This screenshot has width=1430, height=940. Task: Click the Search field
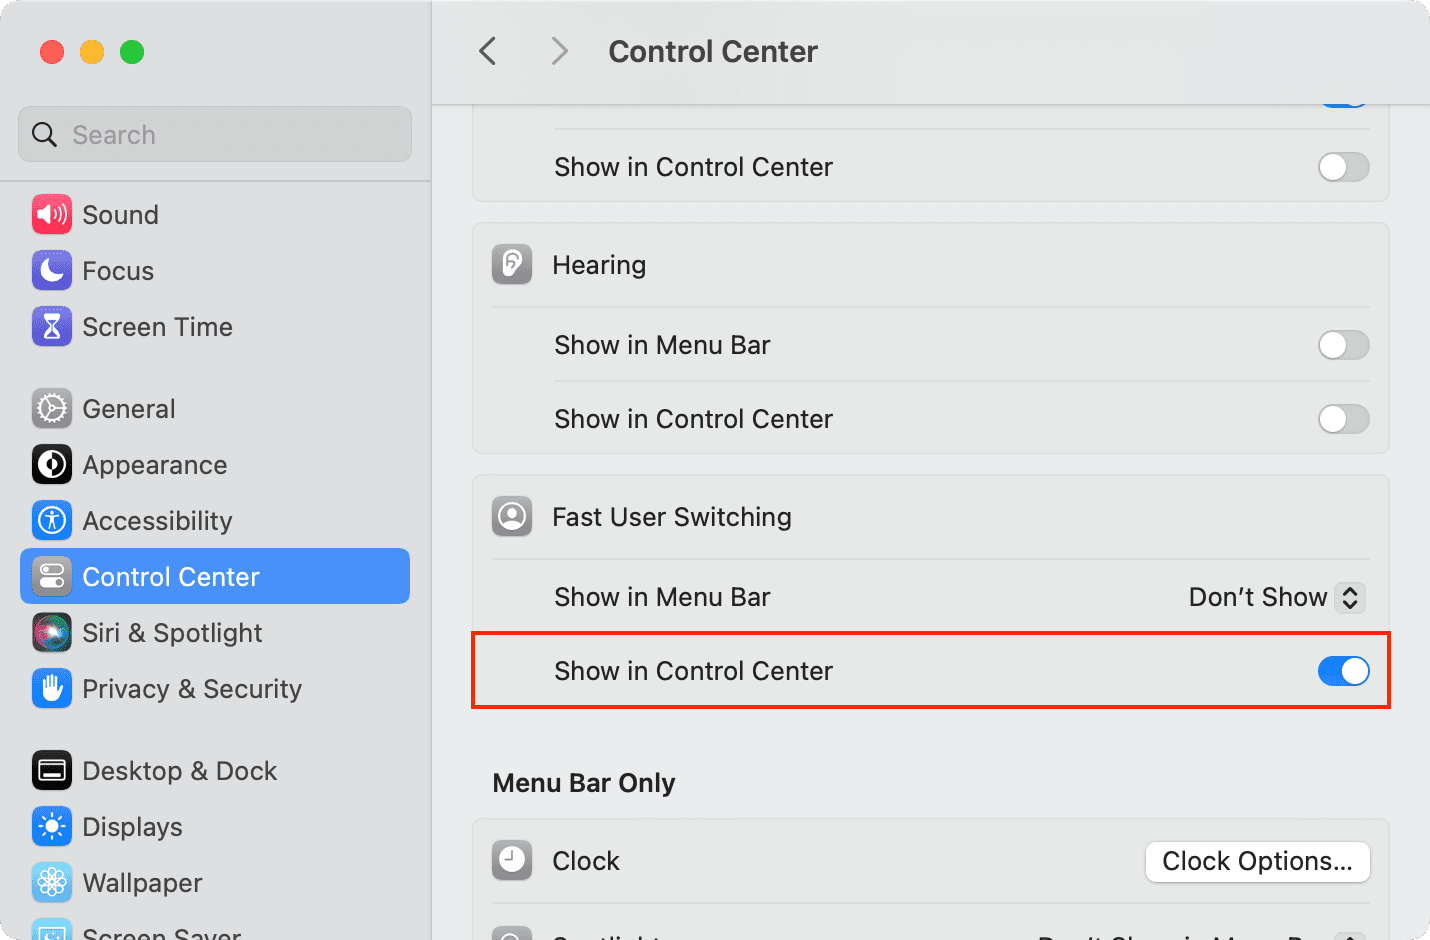[214, 134]
